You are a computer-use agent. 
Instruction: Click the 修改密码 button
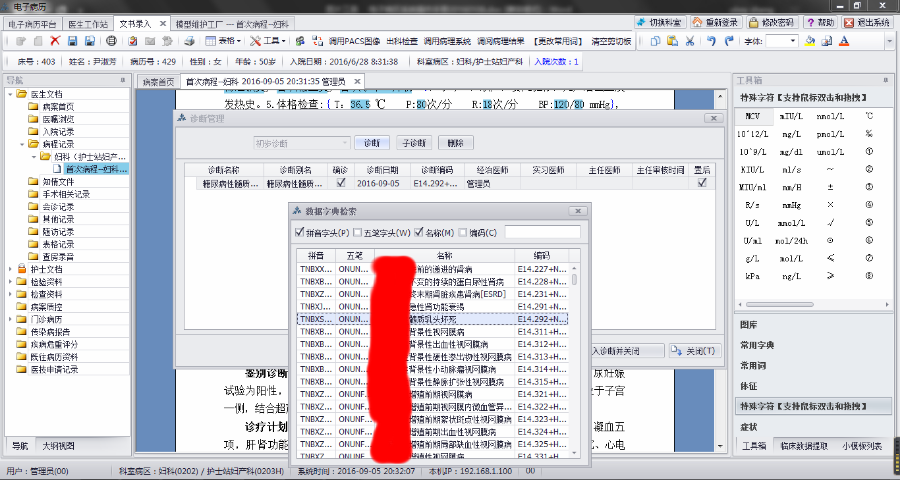[771, 22]
